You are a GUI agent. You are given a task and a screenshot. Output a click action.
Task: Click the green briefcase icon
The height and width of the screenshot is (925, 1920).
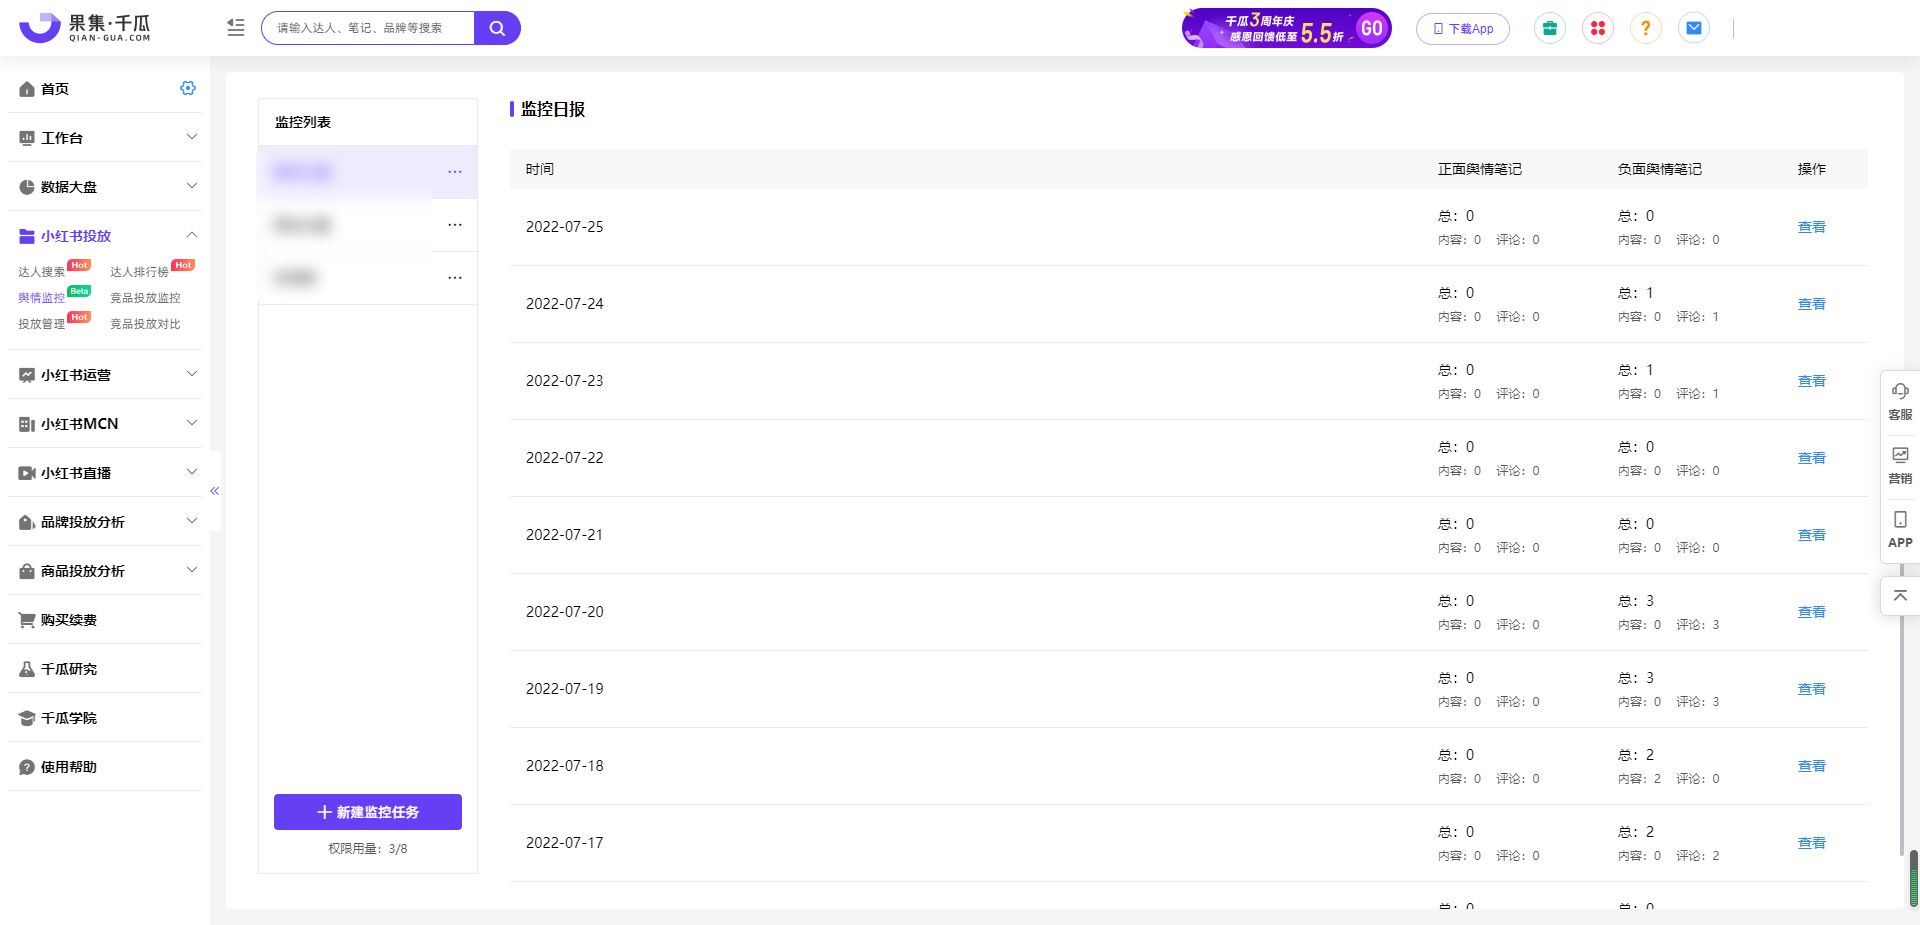pyautogui.click(x=1550, y=28)
